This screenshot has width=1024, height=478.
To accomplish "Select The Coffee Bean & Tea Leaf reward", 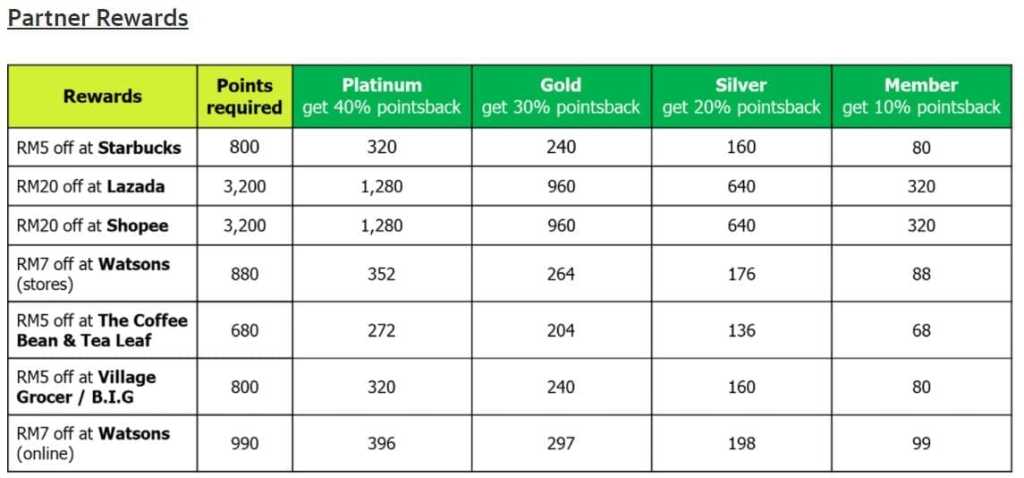I will 101,330.
